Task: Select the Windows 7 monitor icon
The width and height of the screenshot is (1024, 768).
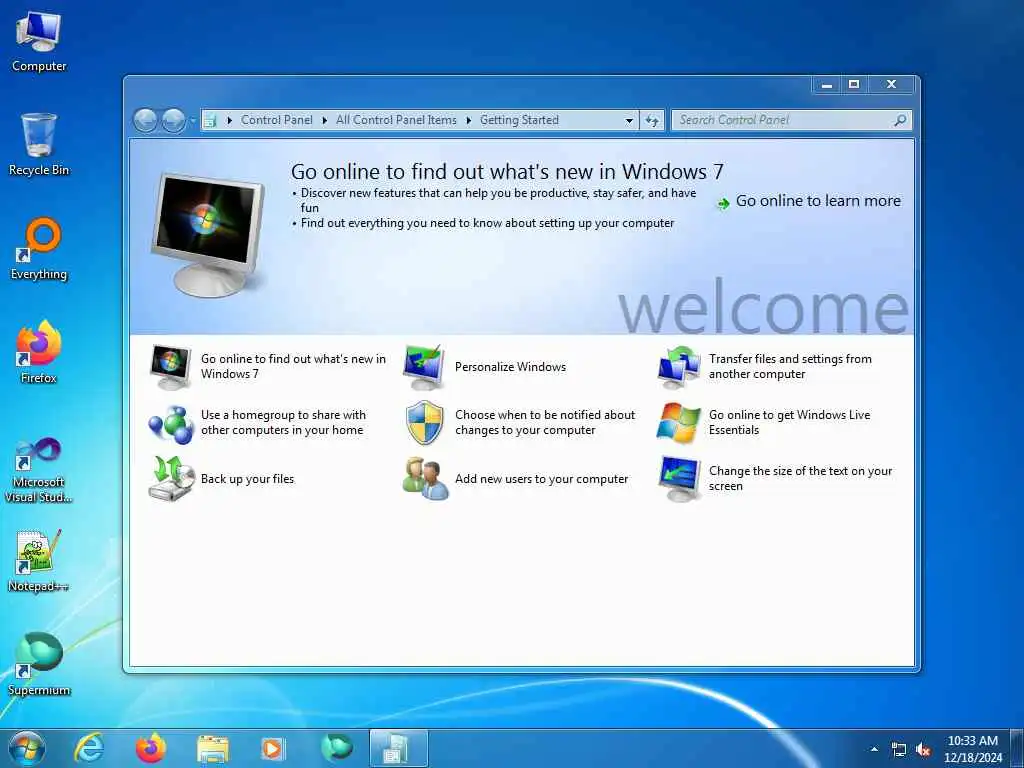Action: pyautogui.click(x=170, y=366)
